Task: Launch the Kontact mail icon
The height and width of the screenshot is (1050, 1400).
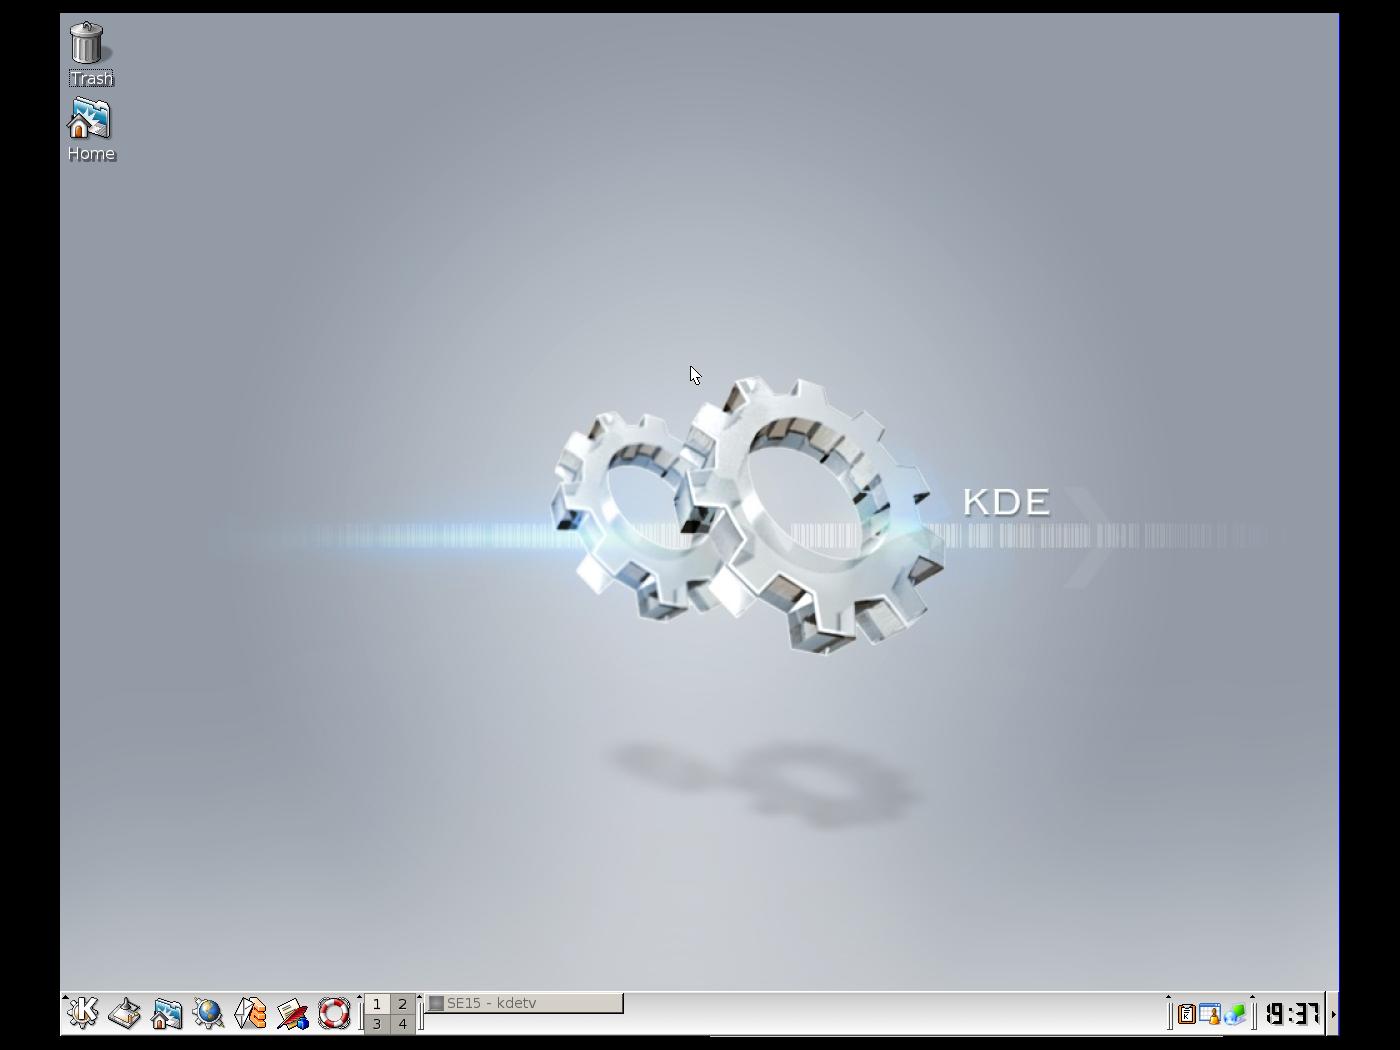Action: tap(251, 1013)
